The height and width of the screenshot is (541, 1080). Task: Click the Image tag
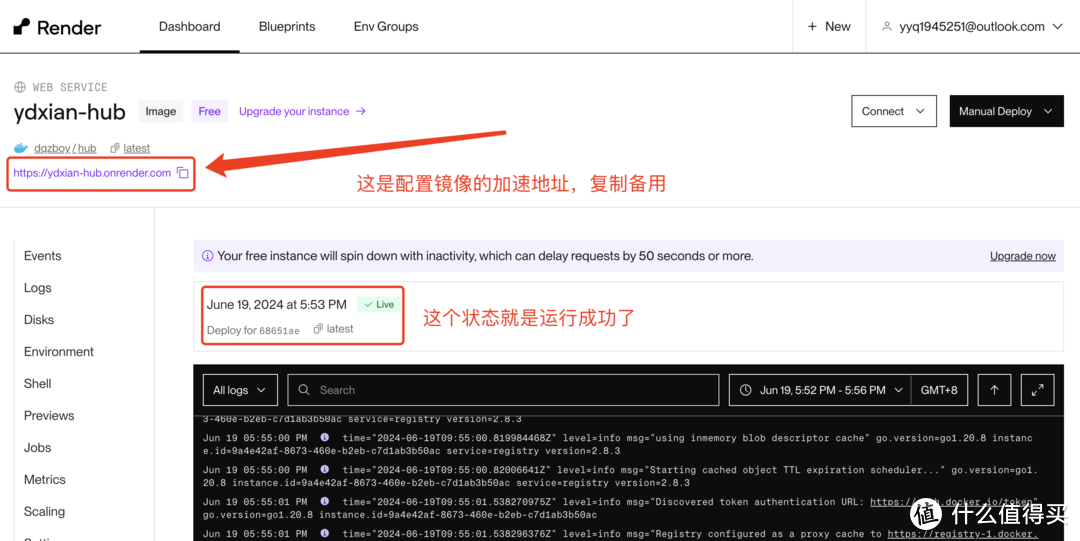[160, 111]
